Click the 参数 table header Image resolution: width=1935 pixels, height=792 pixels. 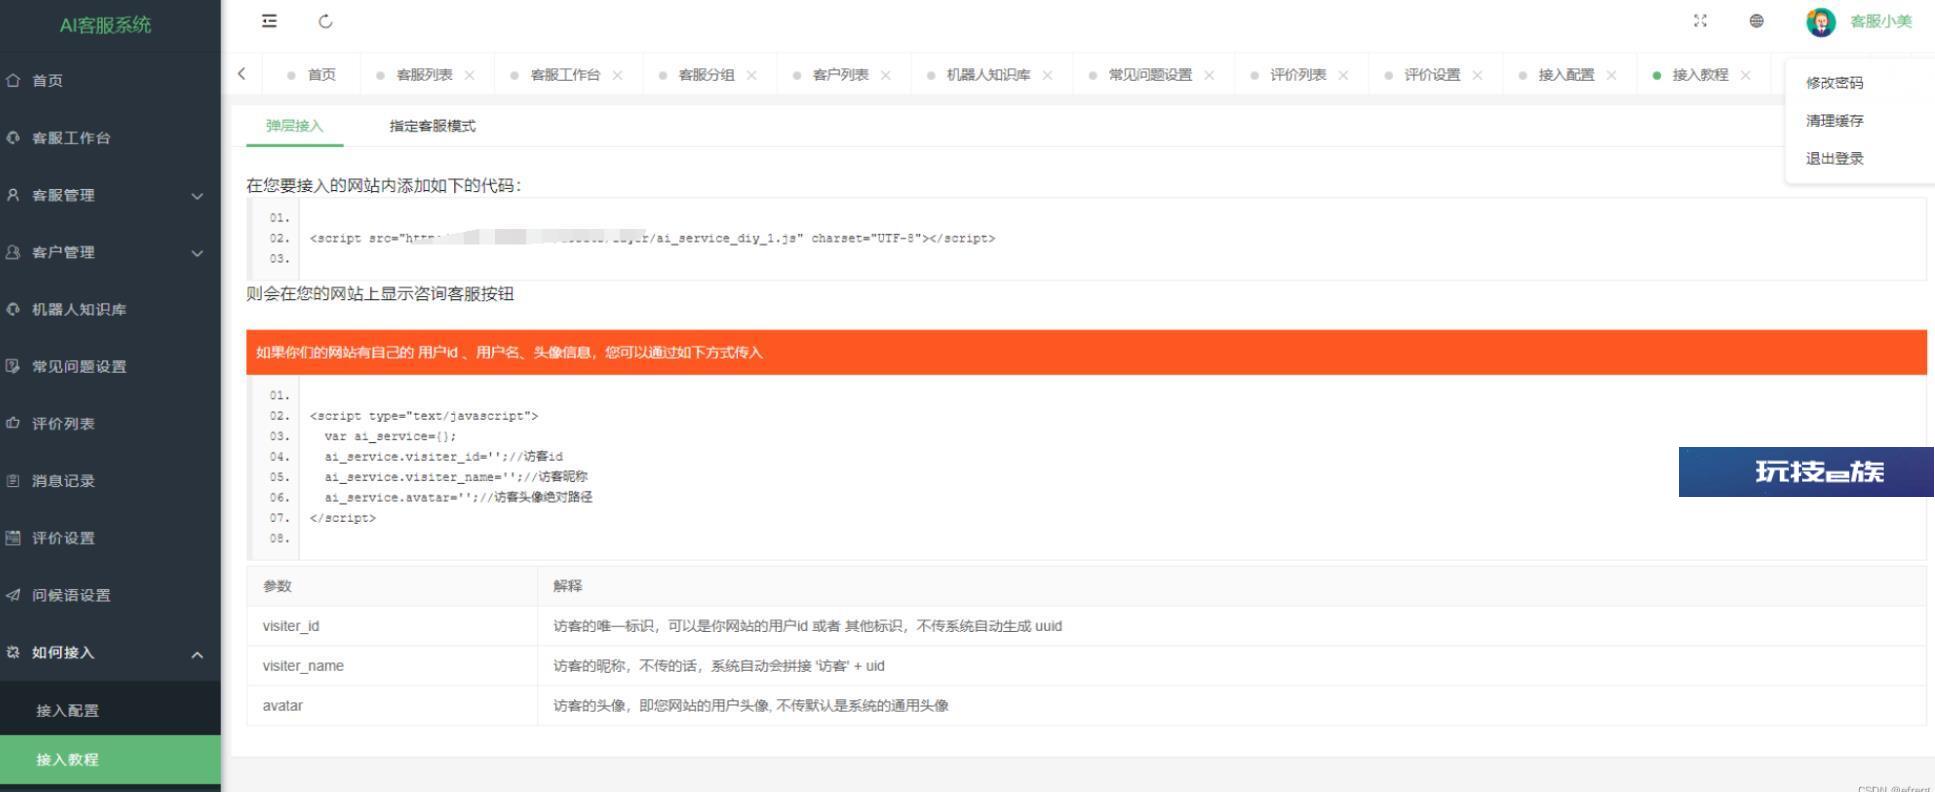coord(392,586)
